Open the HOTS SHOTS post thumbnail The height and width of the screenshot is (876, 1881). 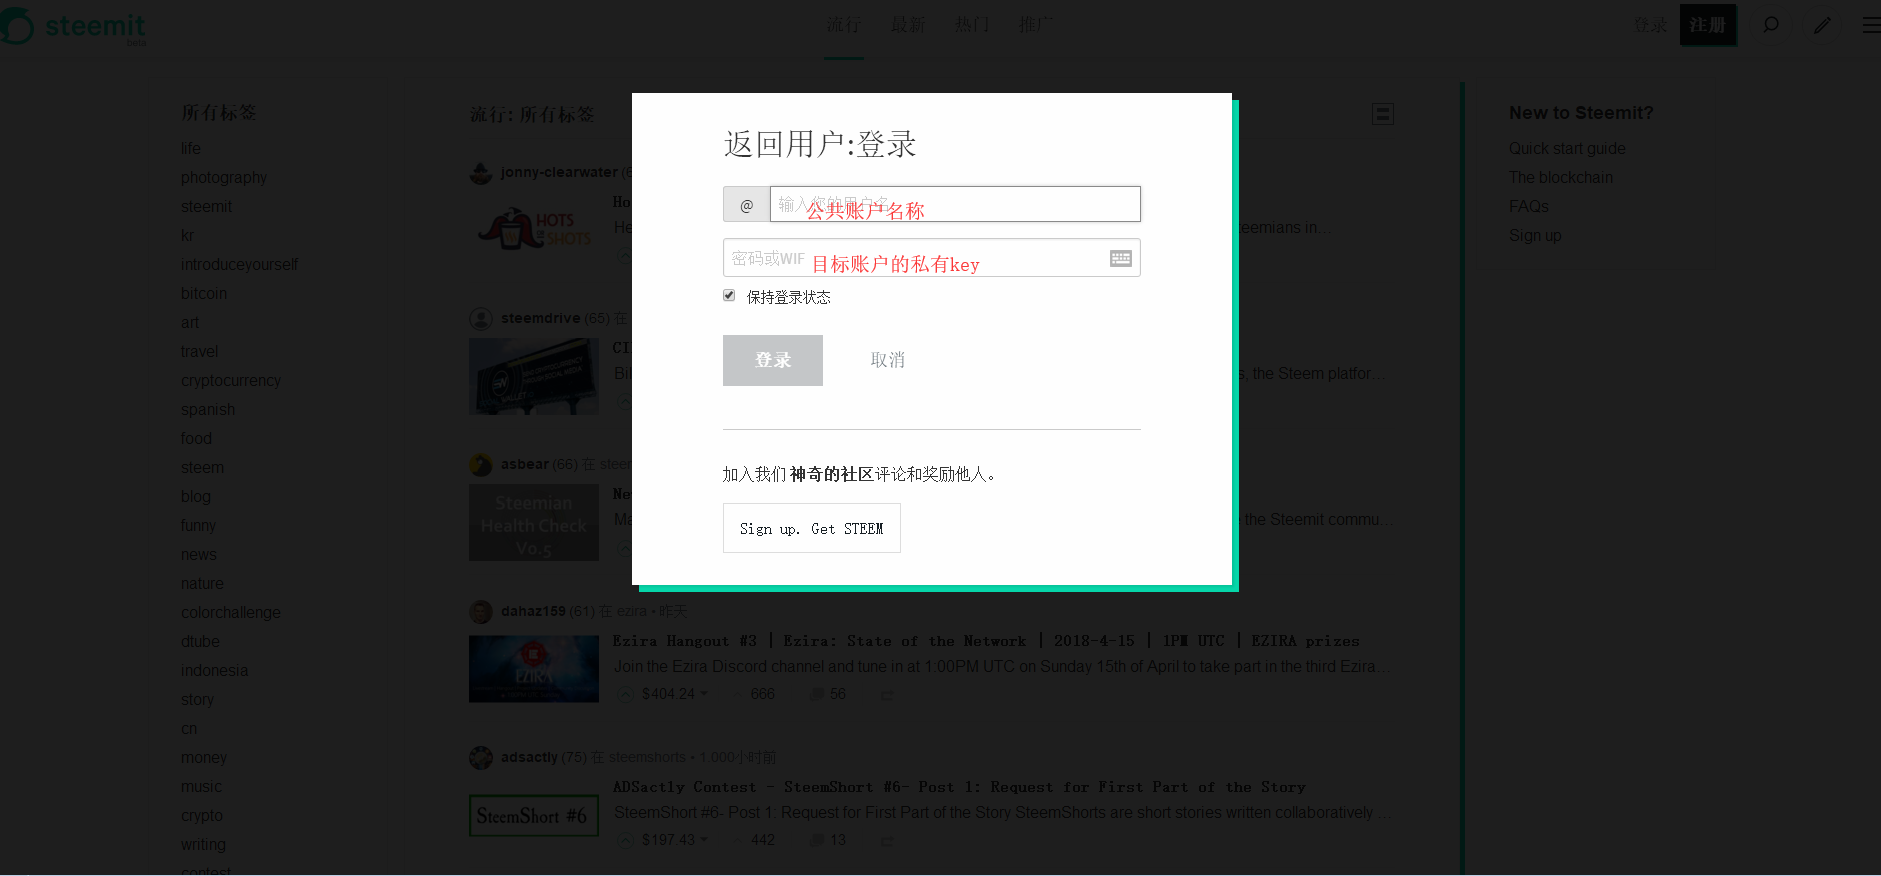click(534, 230)
